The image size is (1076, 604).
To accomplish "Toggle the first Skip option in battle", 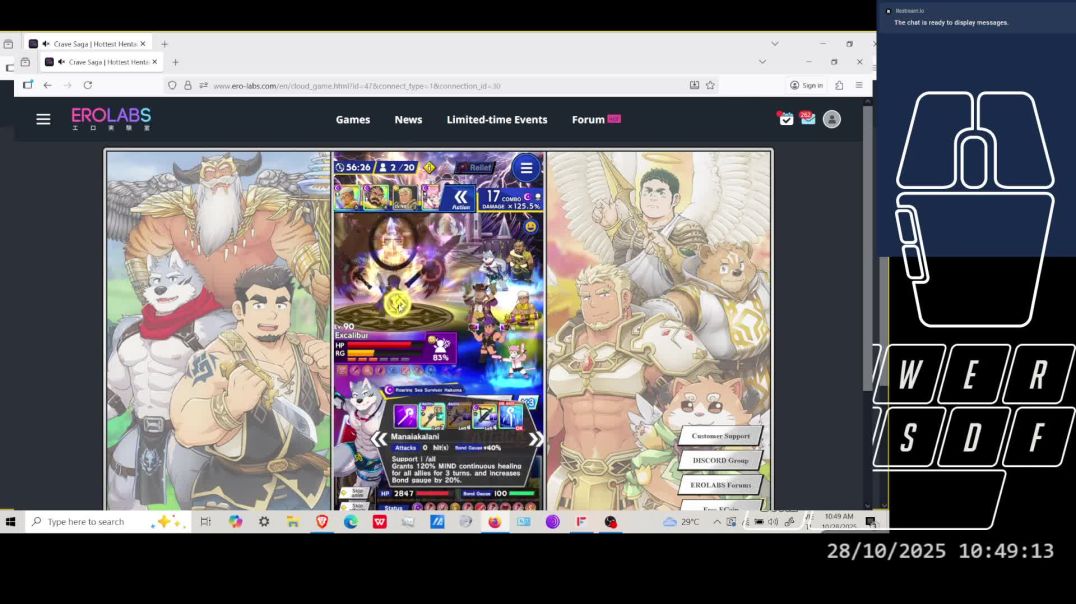I will click(x=356, y=492).
